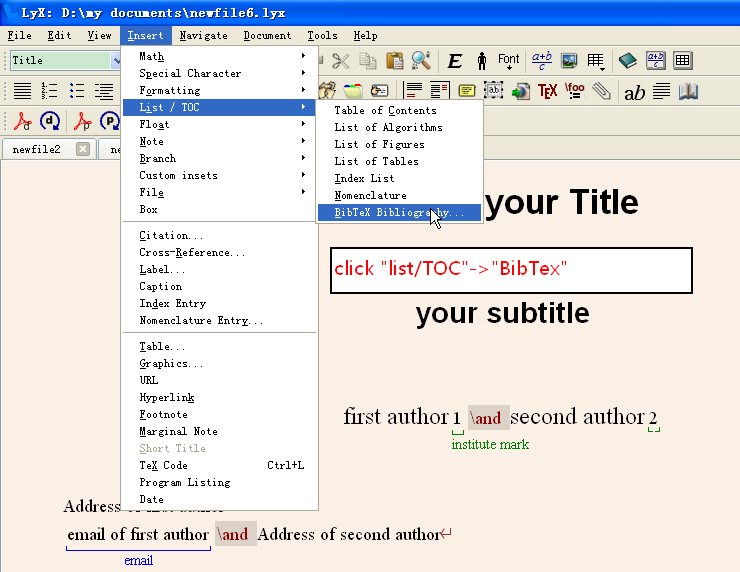The width and height of the screenshot is (740, 572).
Task: Select List of Figures entry
Action: (x=400, y=144)
